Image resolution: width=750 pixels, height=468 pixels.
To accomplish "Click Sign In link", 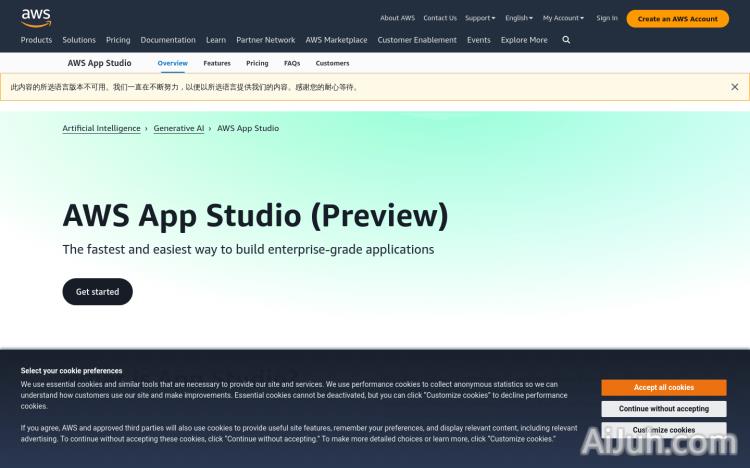I will [607, 18].
